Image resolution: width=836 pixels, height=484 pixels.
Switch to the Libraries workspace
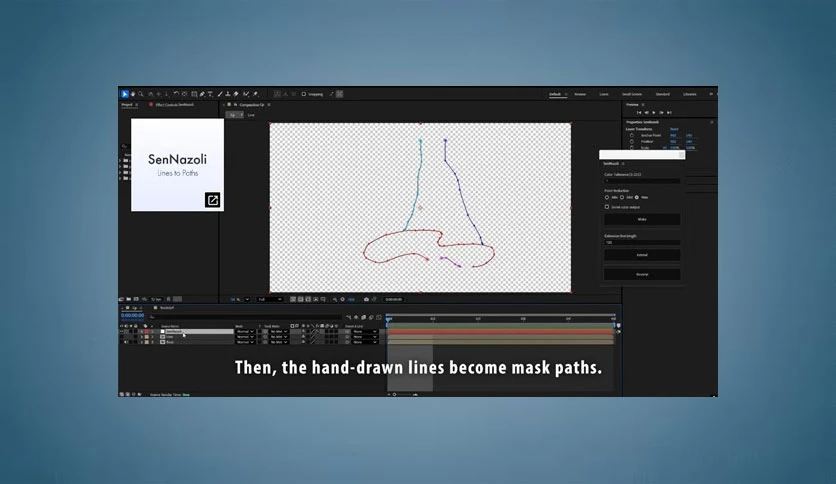(689, 94)
